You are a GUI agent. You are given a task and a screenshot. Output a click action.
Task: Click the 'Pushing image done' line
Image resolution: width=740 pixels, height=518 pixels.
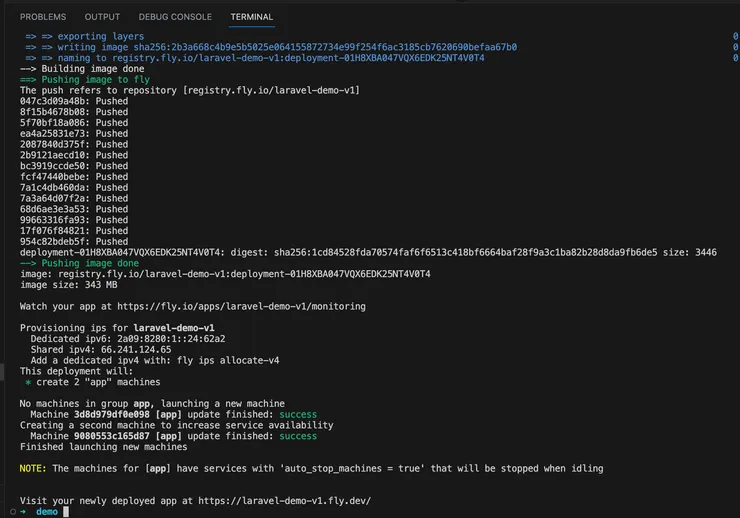79,263
